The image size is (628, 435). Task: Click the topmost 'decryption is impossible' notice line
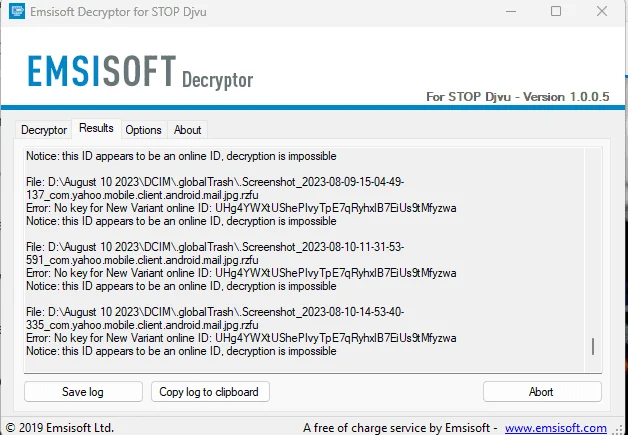[x=181, y=156]
